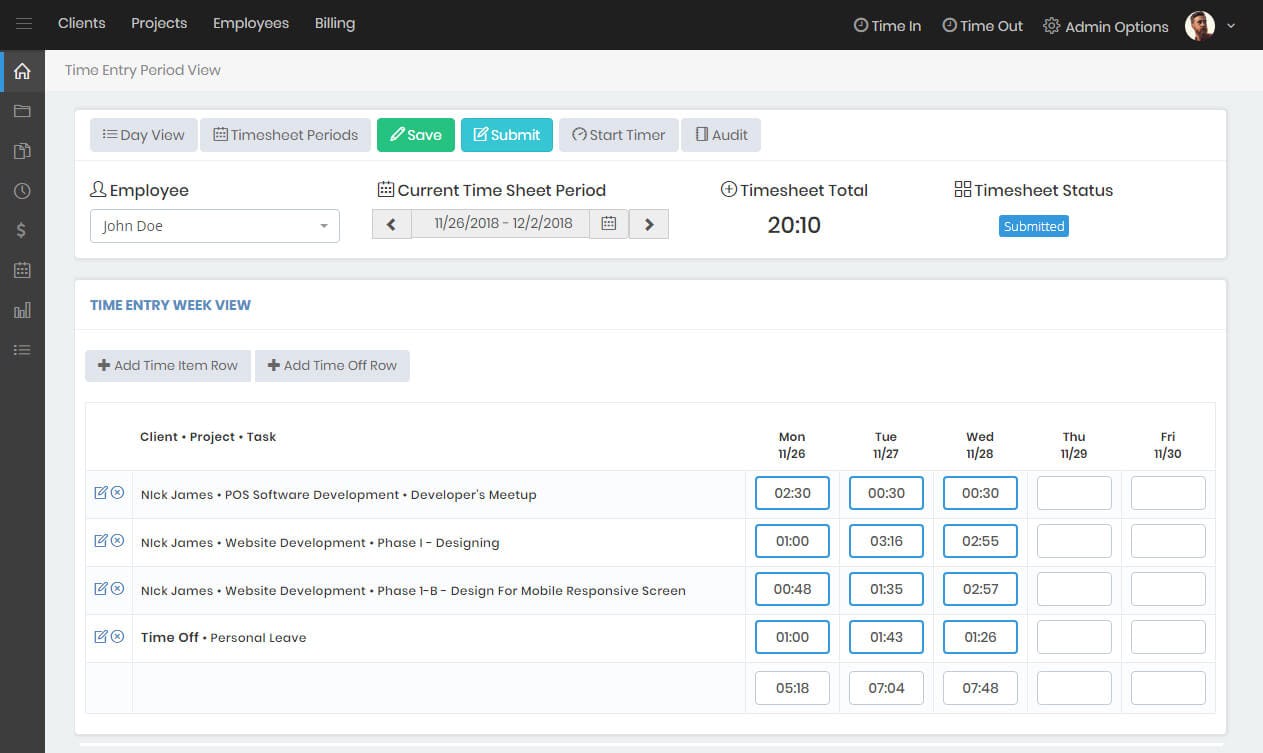Click the sidebar calendar icon

click(21, 270)
